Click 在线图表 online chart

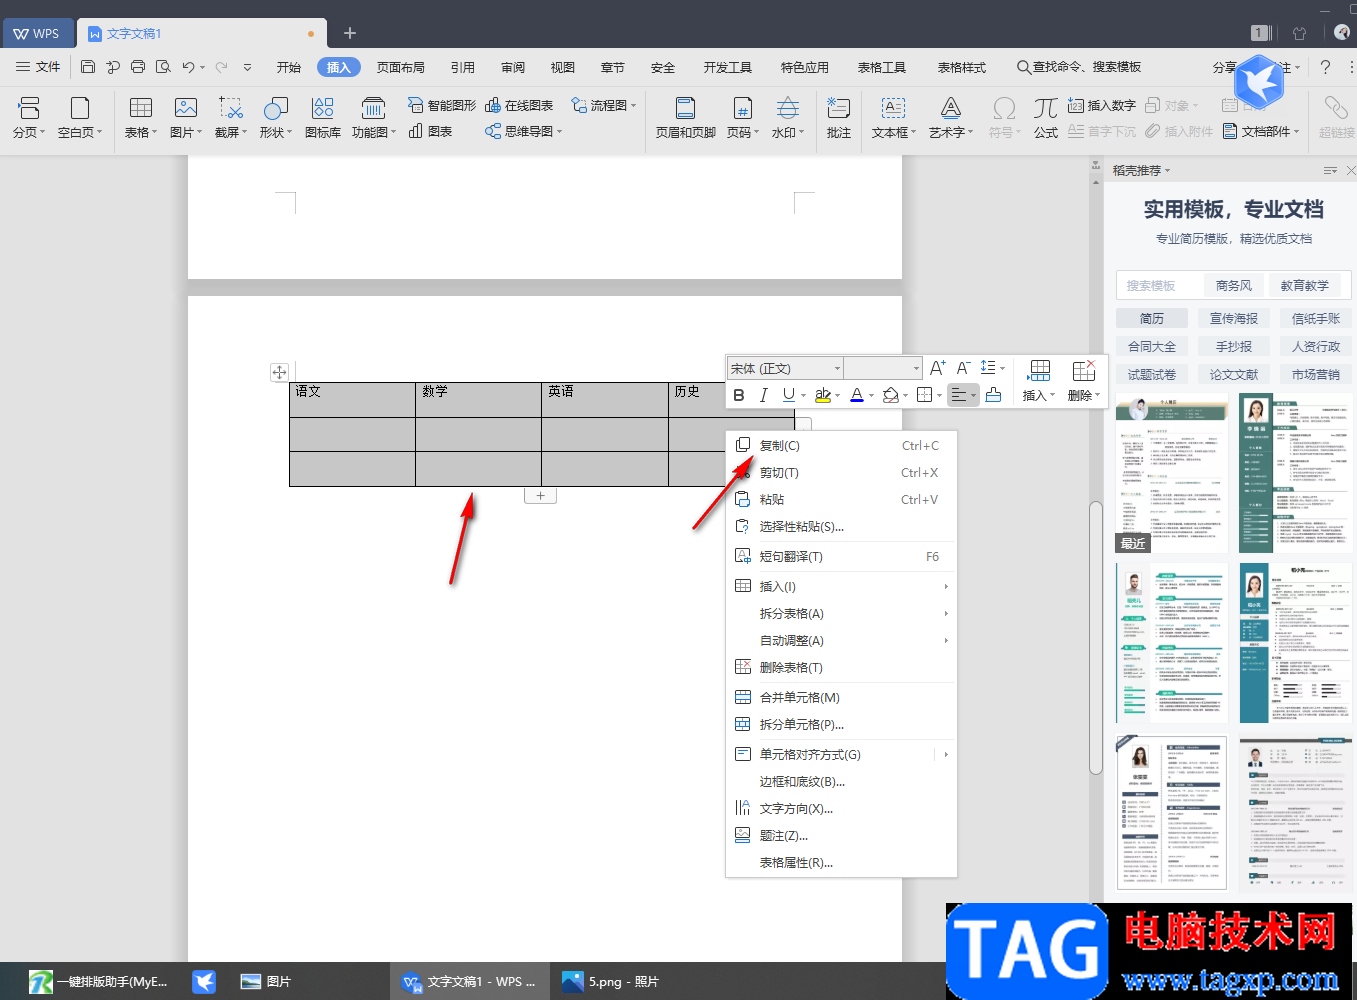[519, 105]
